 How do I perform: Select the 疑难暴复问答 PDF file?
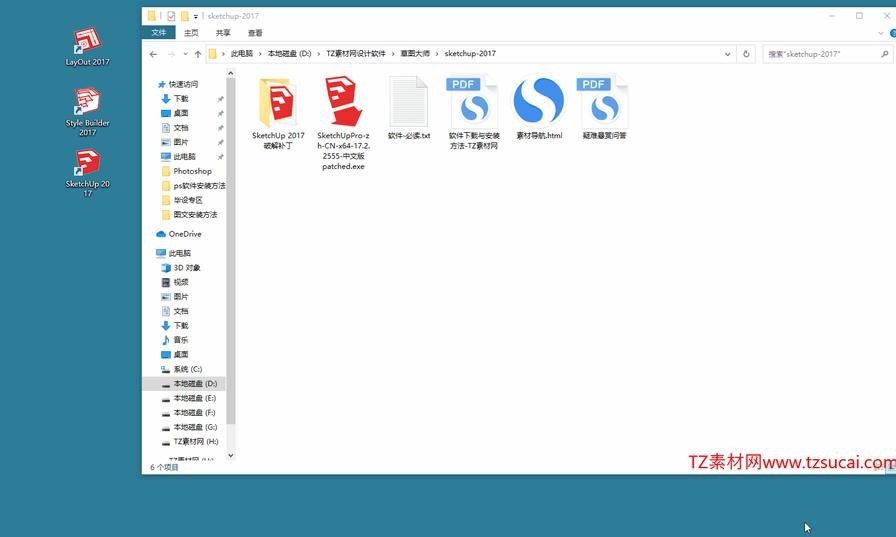604,108
